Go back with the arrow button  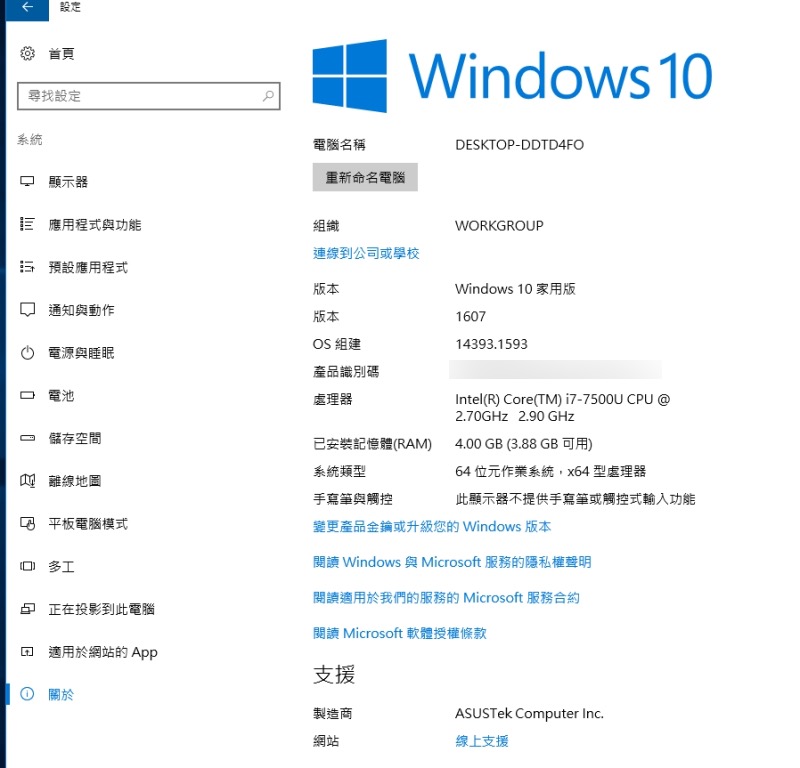tap(27, 8)
